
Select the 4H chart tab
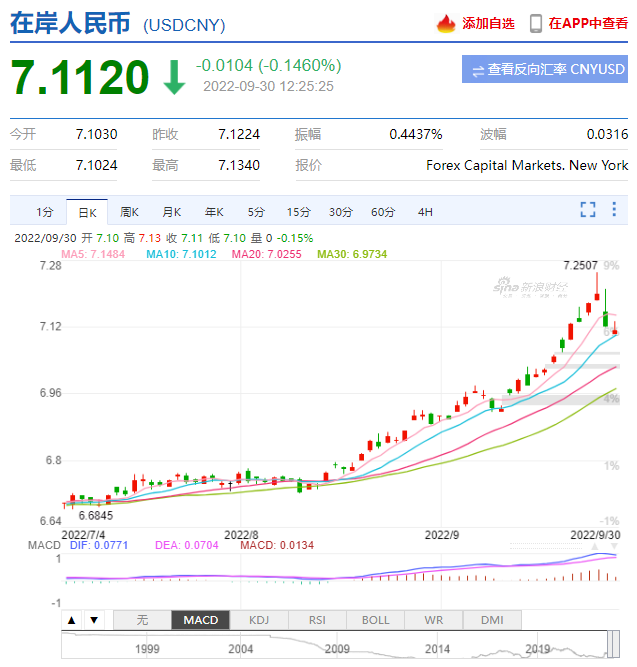(425, 211)
